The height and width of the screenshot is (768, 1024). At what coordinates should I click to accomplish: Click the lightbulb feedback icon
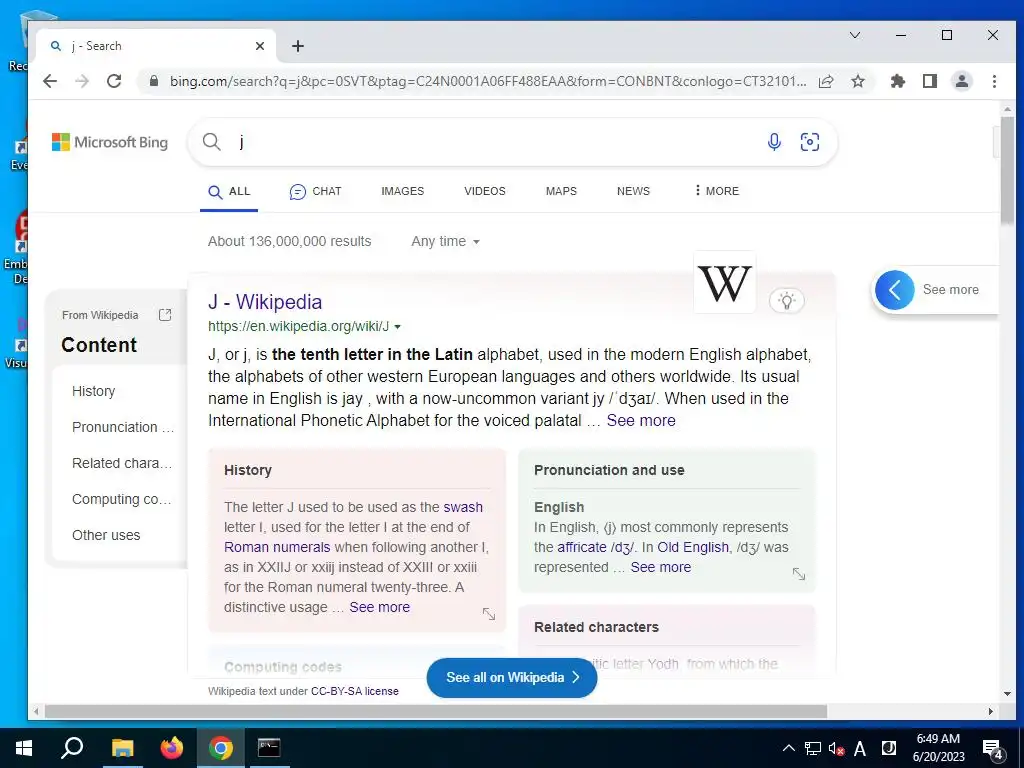(x=787, y=300)
